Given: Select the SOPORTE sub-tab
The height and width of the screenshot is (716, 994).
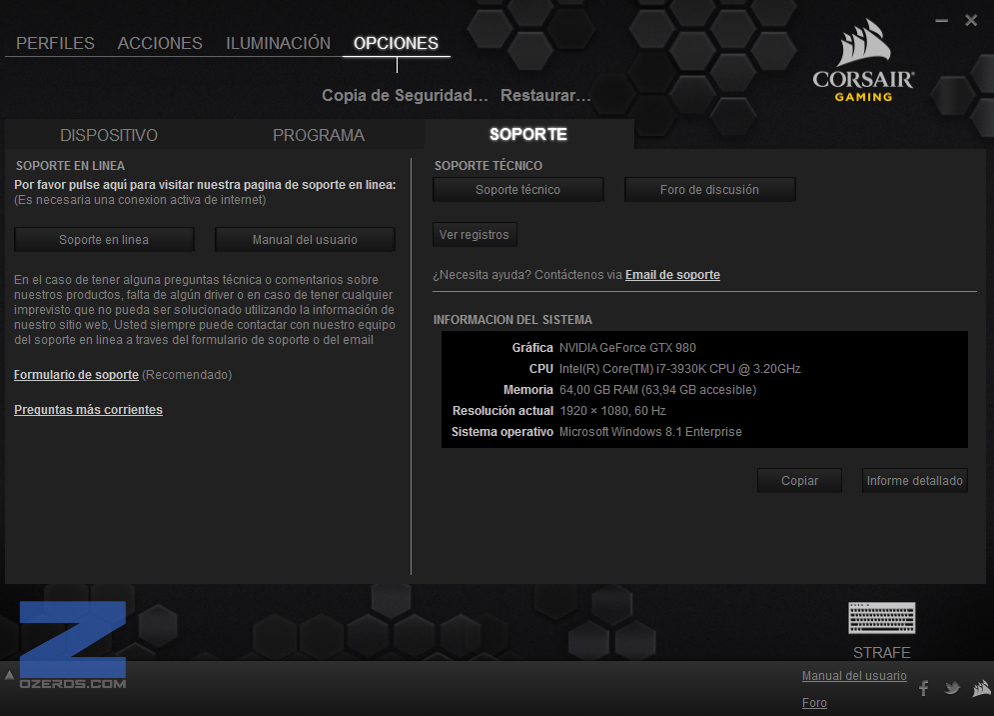Looking at the screenshot, I should point(529,134).
